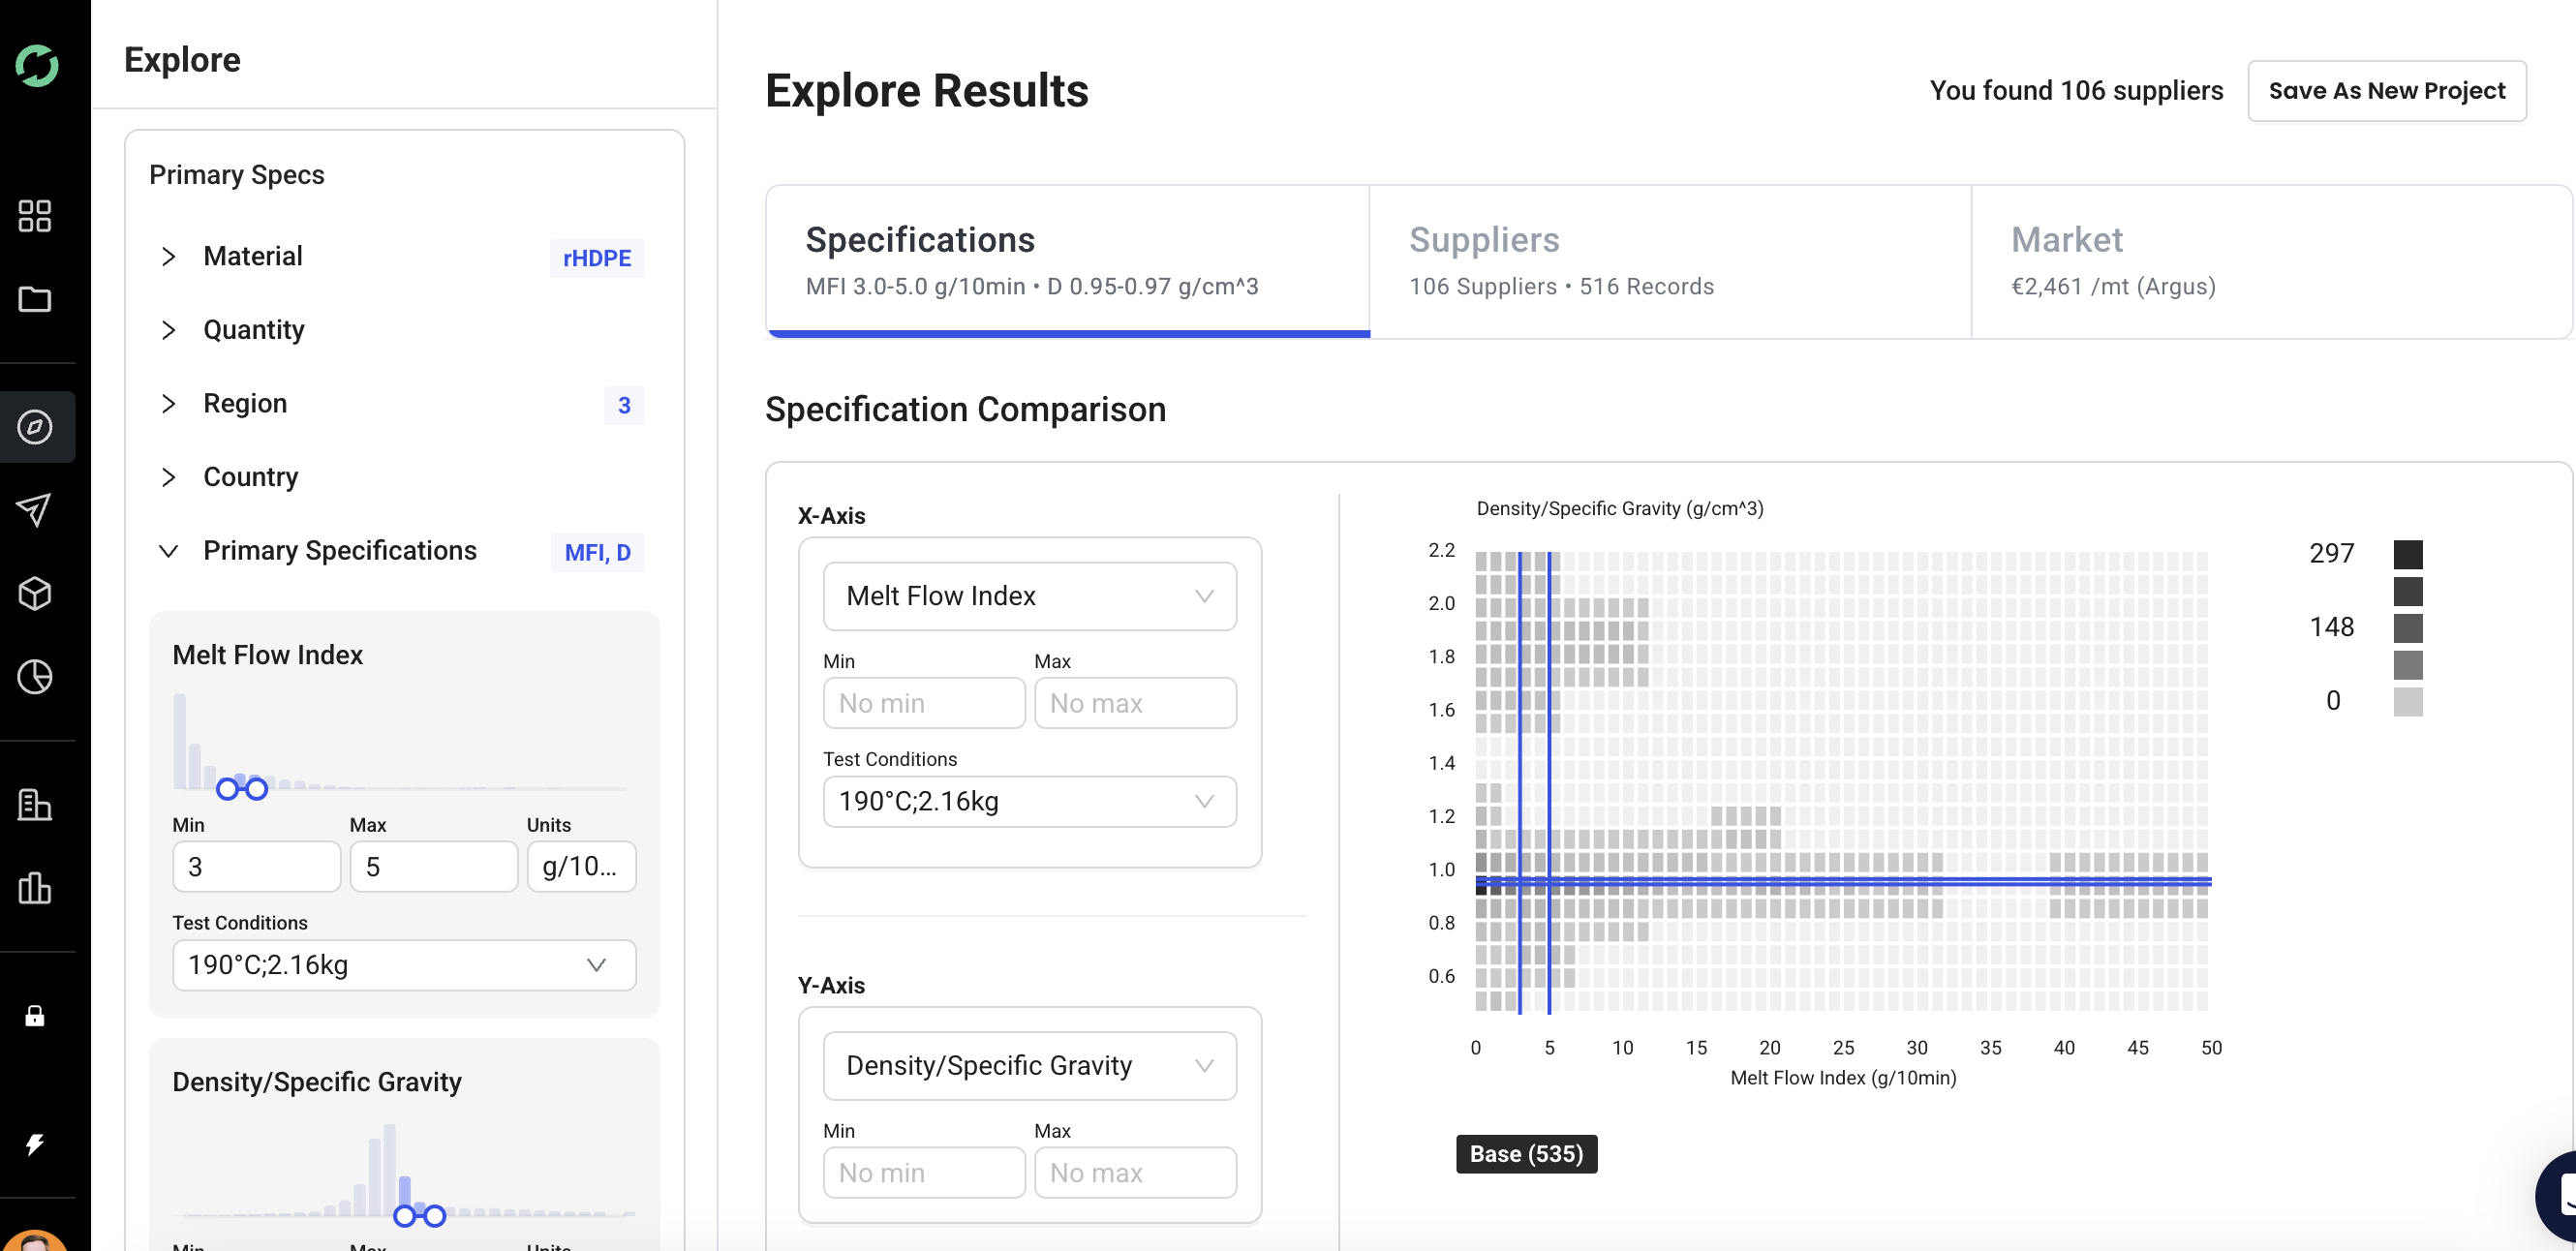Click the Y-Axis No min input
The height and width of the screenshot is (1251, 2576).
(x=924, y=1173)
